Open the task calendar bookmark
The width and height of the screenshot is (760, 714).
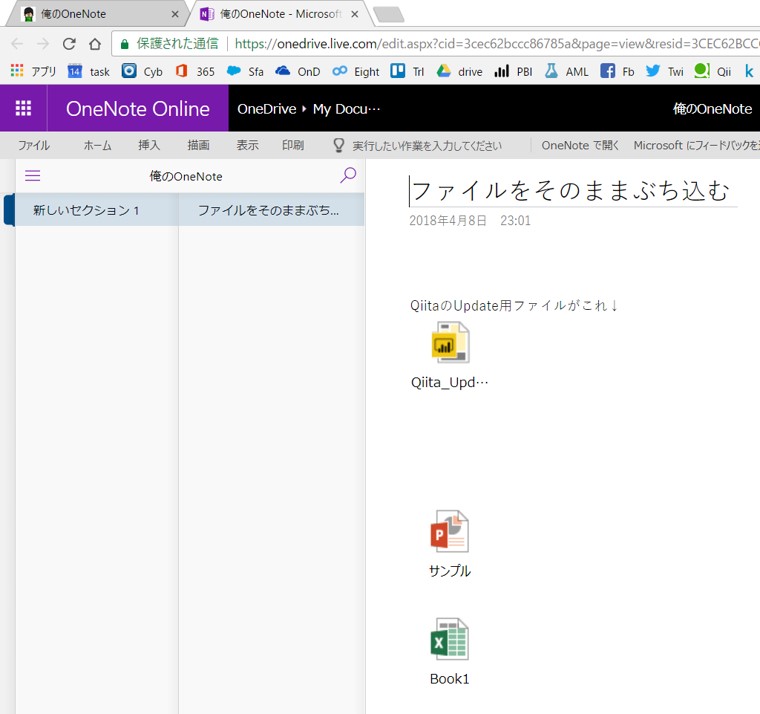tap(89, 71)
